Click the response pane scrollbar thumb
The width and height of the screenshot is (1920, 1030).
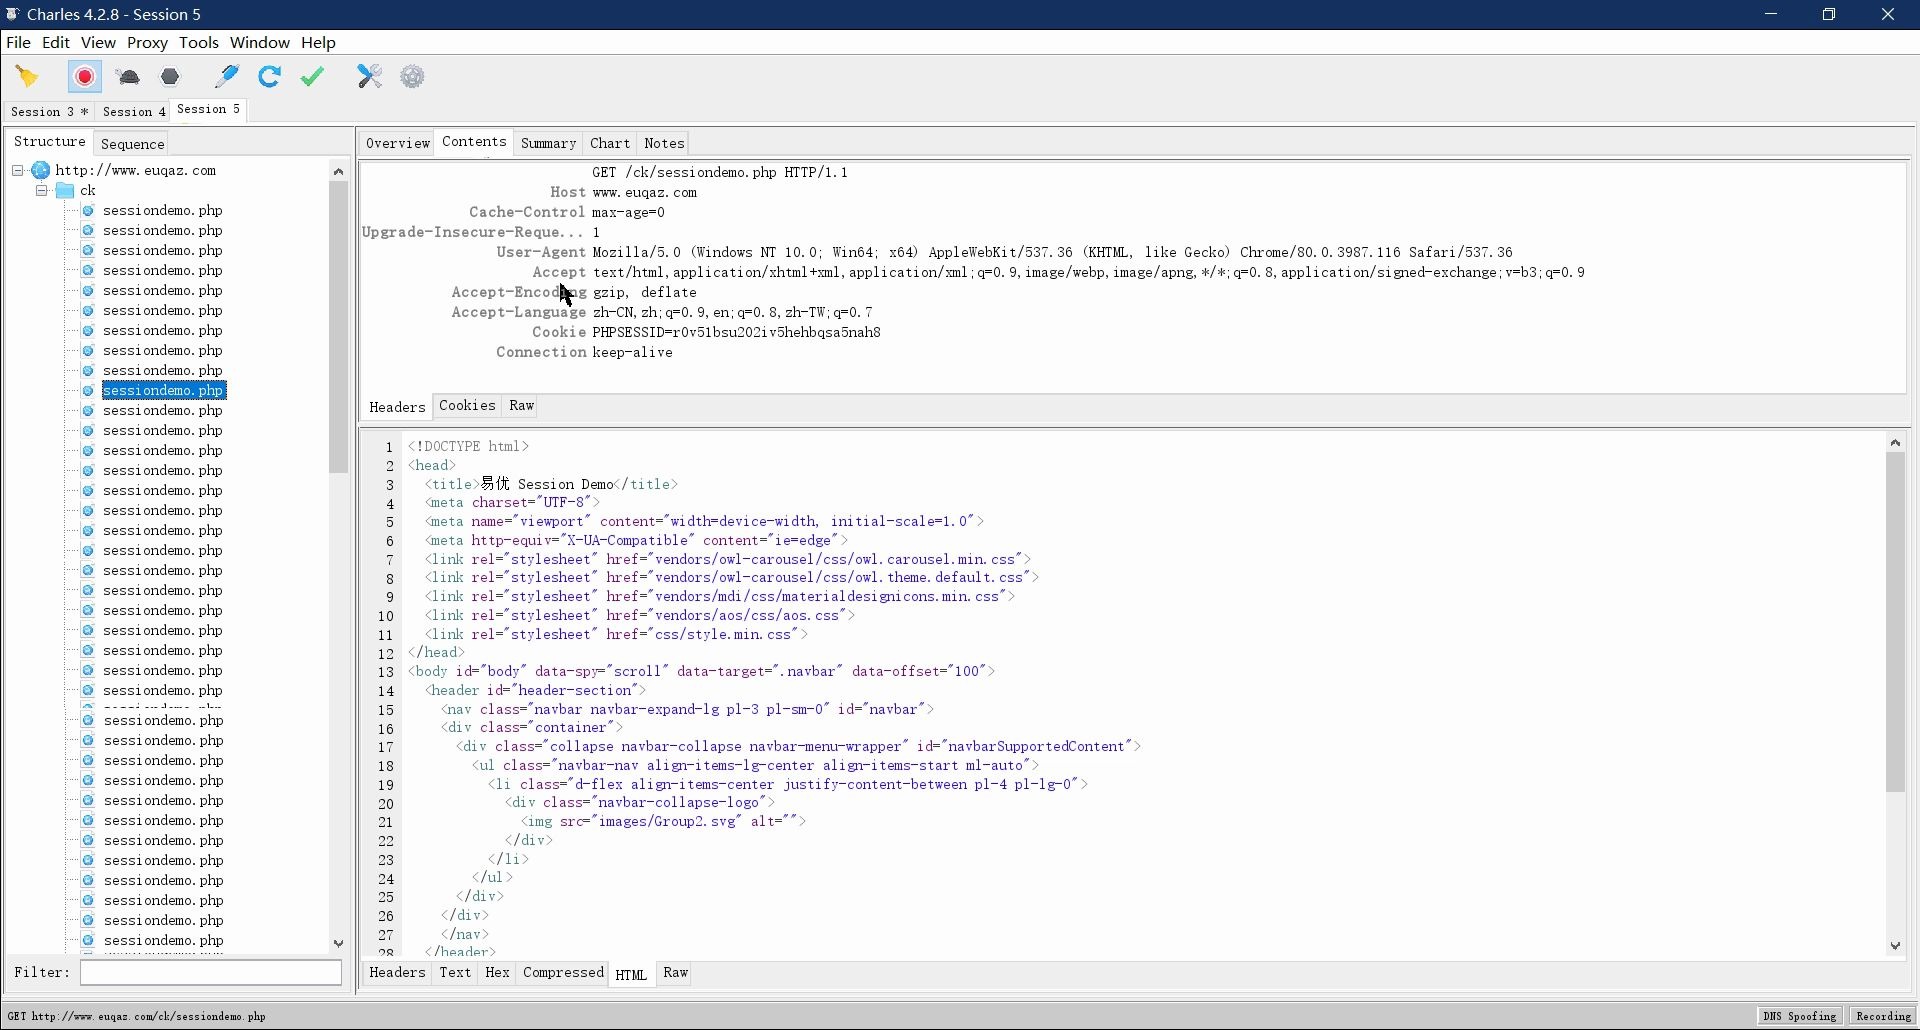1895,622
